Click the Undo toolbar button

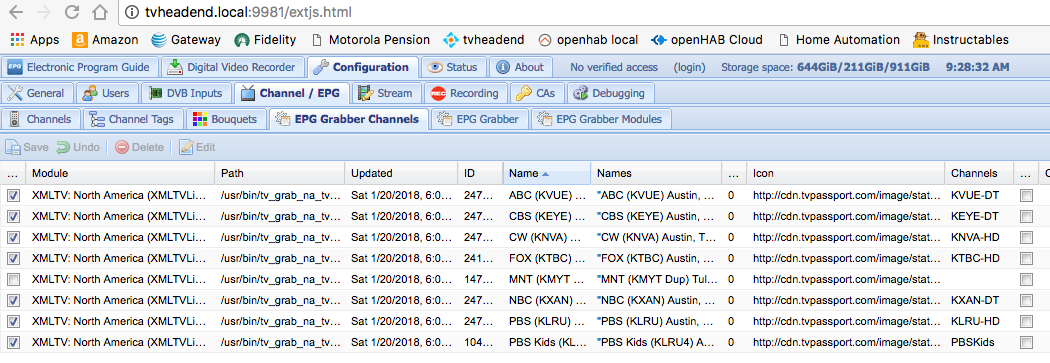point(78,147)
